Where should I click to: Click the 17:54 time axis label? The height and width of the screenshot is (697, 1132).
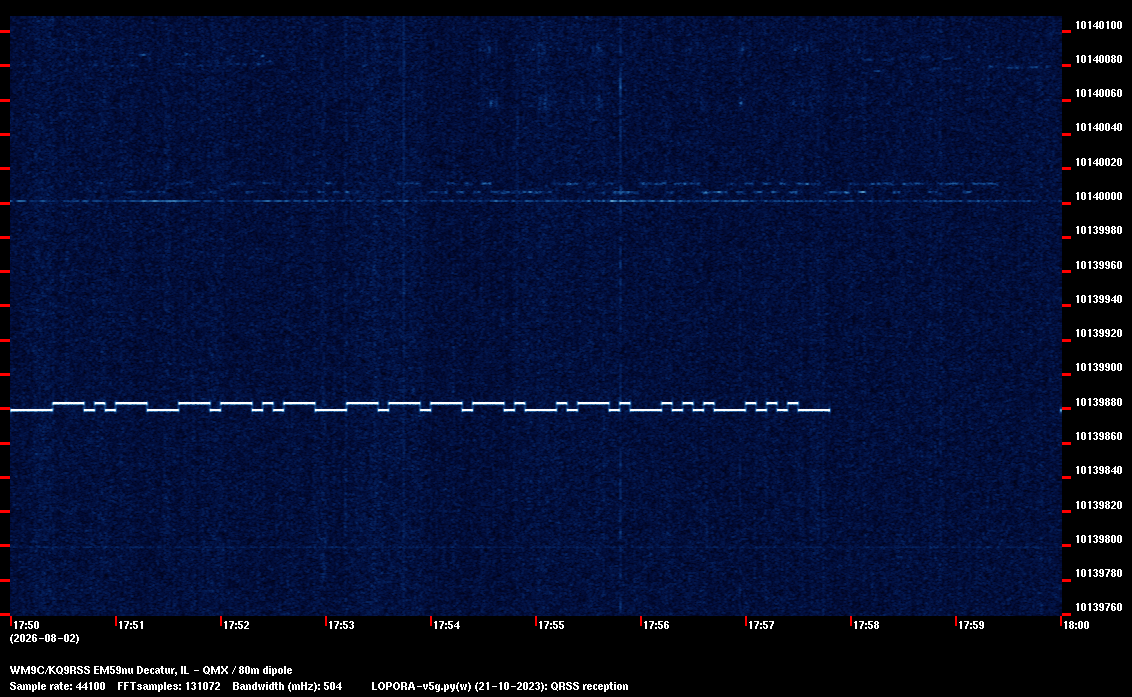point(446,625)
